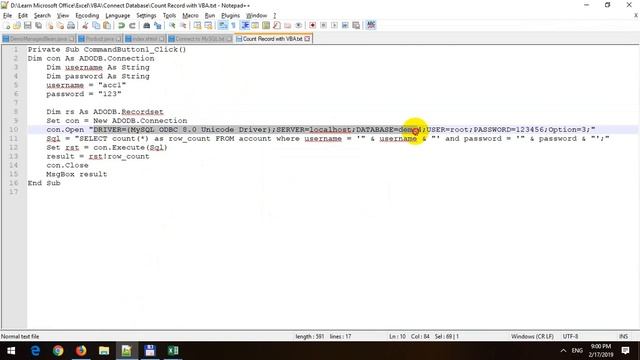Screen dimensions: 640x360
Task: Click the New file toolbar icon
Action: (x=7, y=25)
